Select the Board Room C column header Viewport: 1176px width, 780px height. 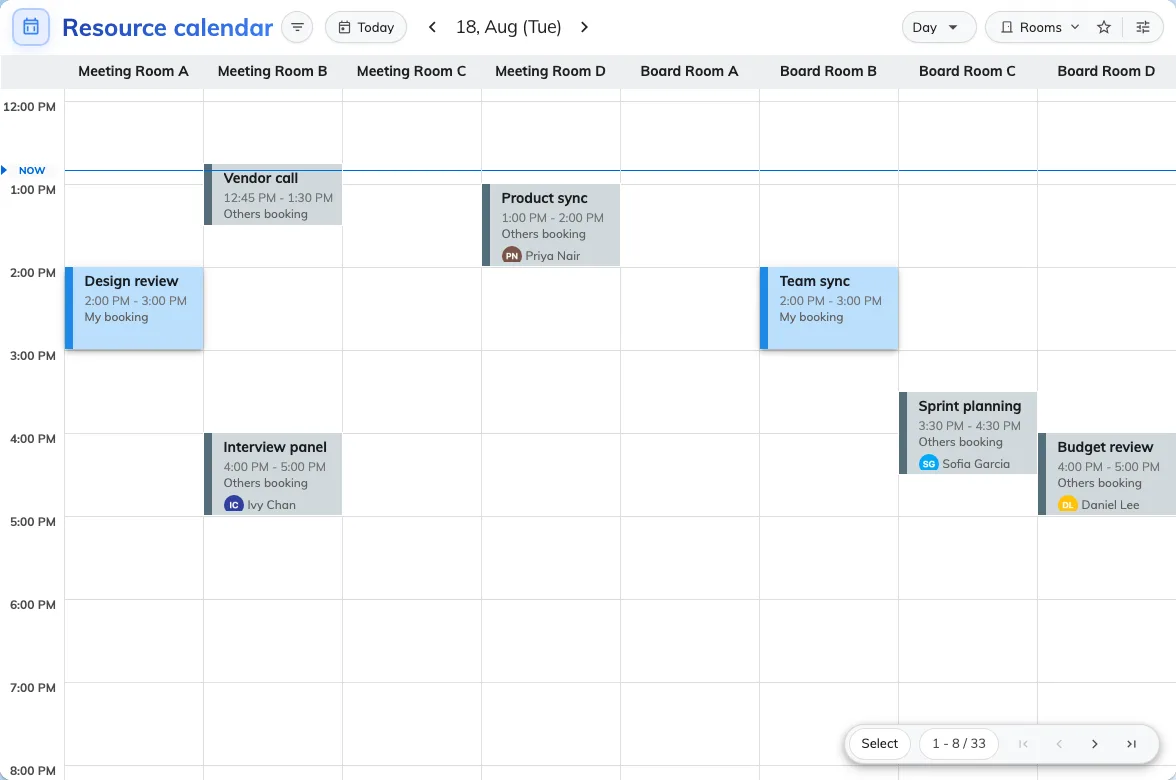click(x=968, y=71)
